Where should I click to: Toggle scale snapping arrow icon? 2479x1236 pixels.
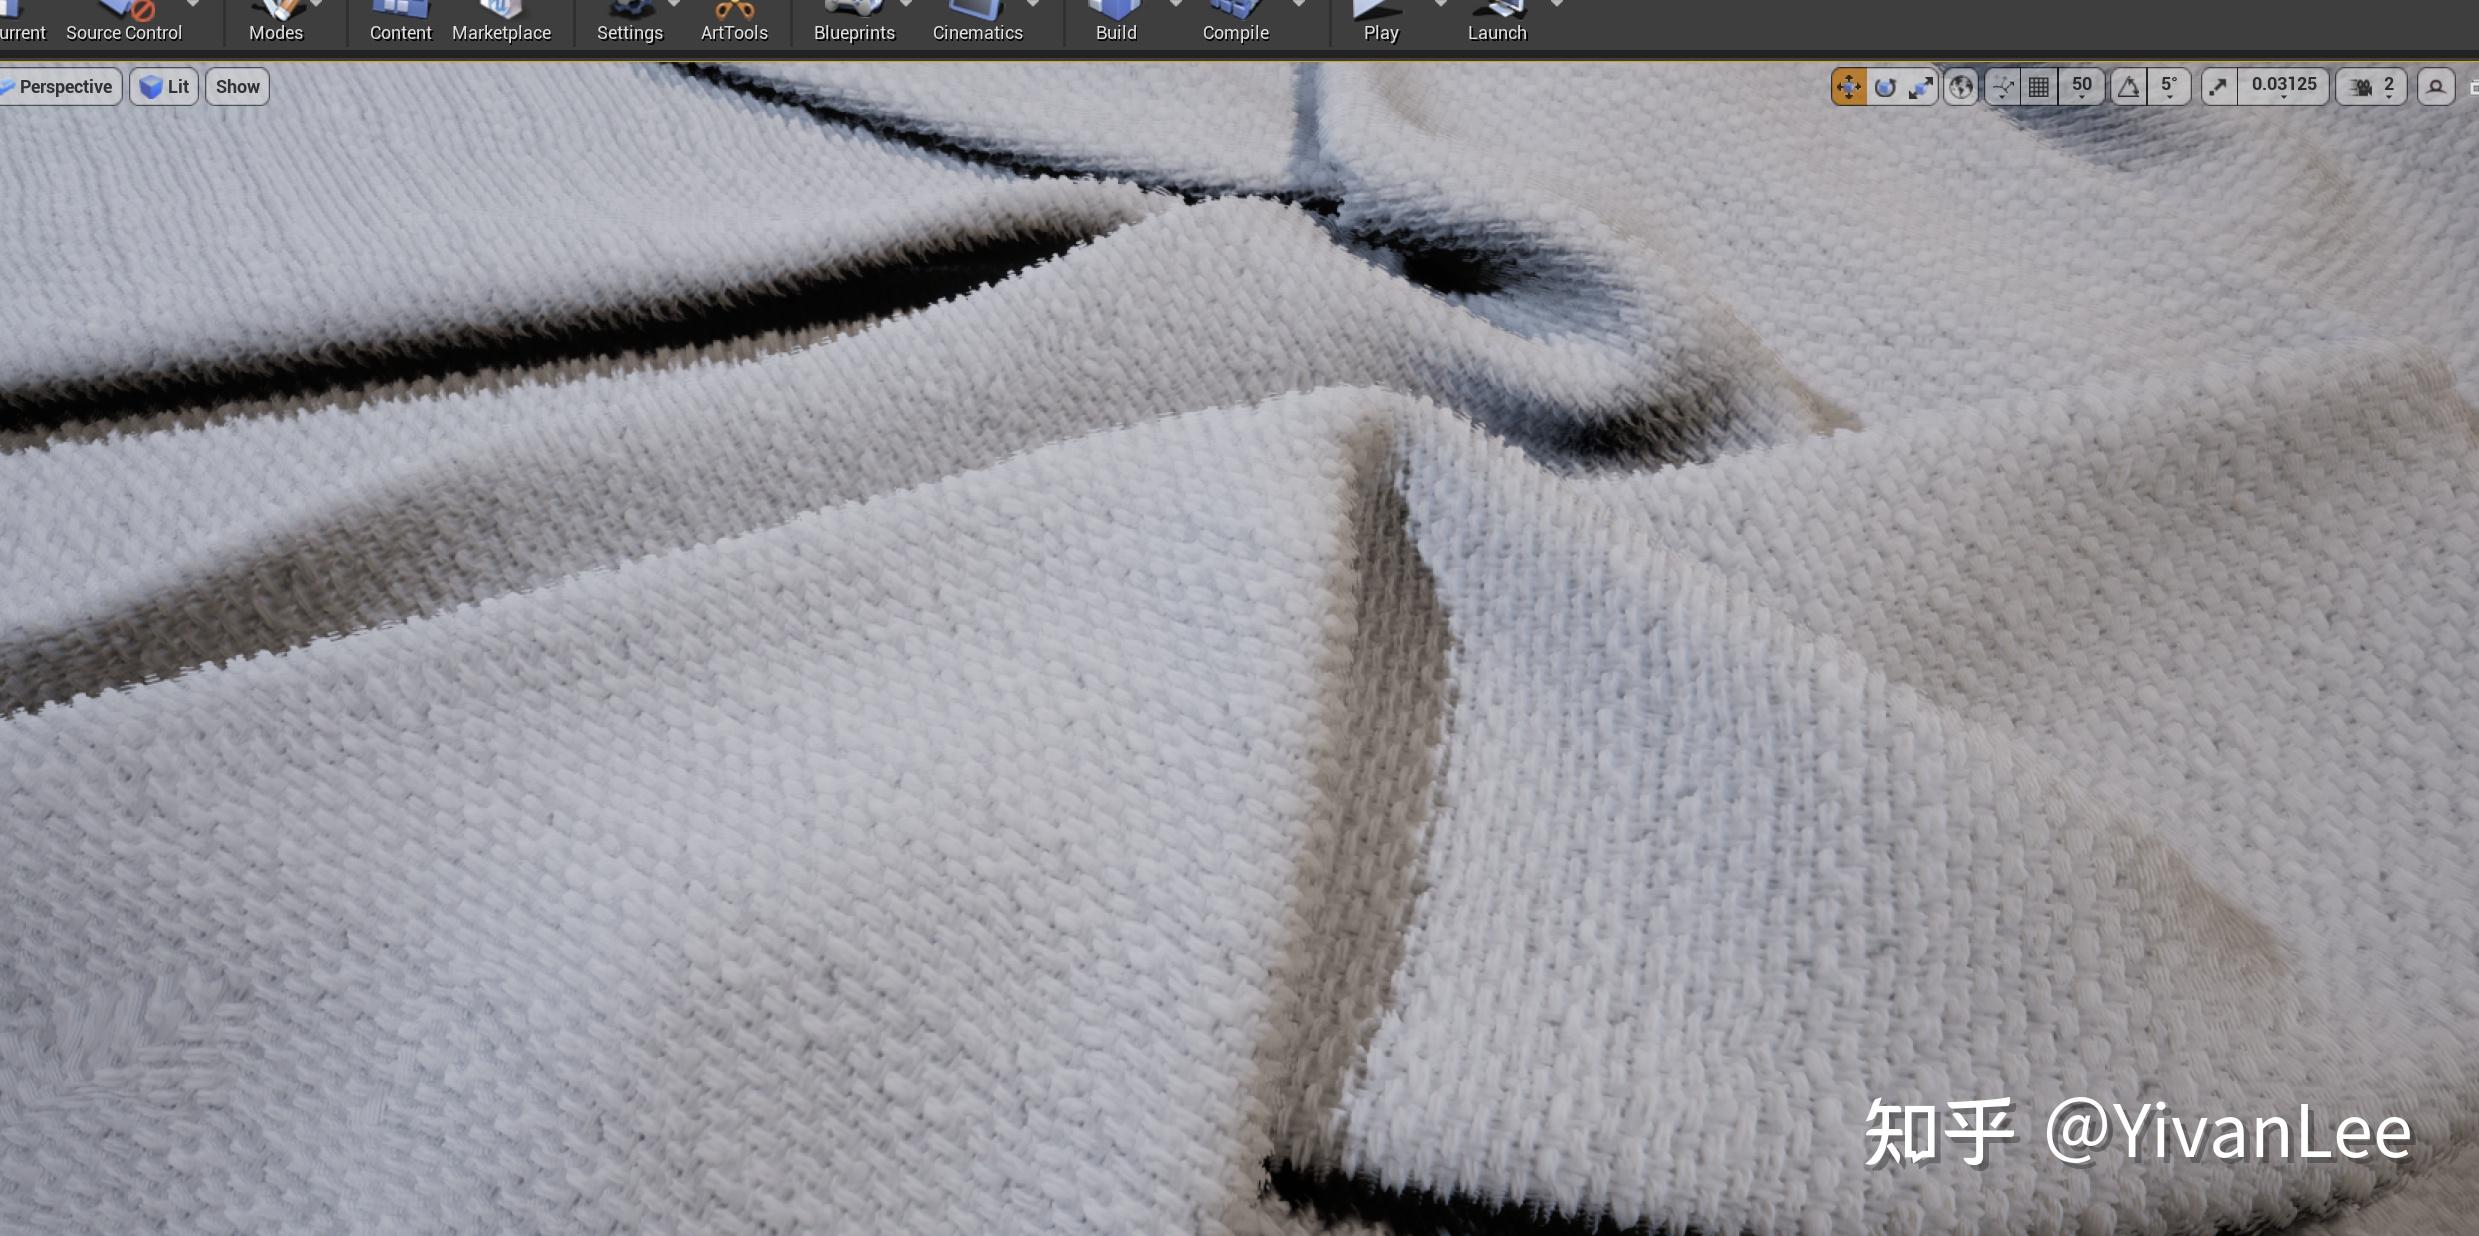[x=2218, y=87]
